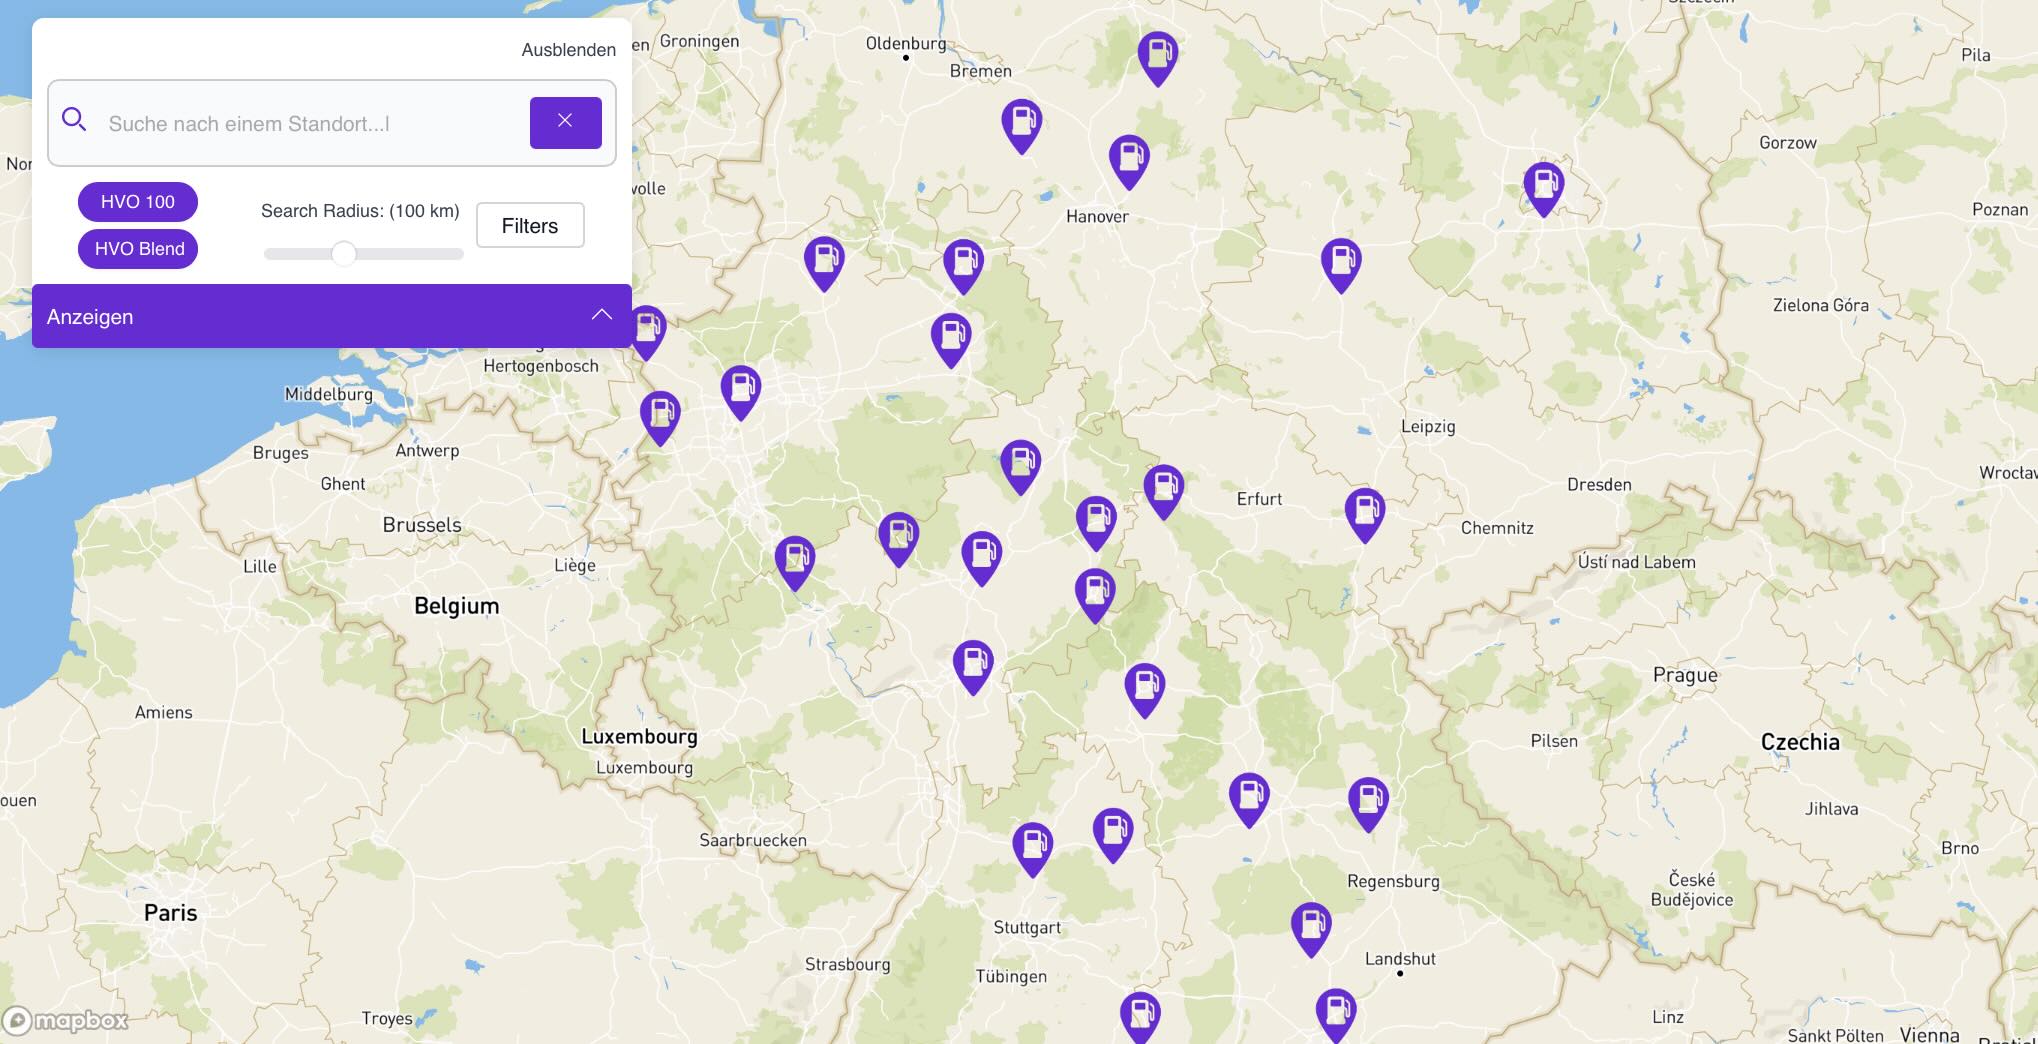
Task: Collapse the Anzeigen panel chevron
Action: tap(602, 313)
